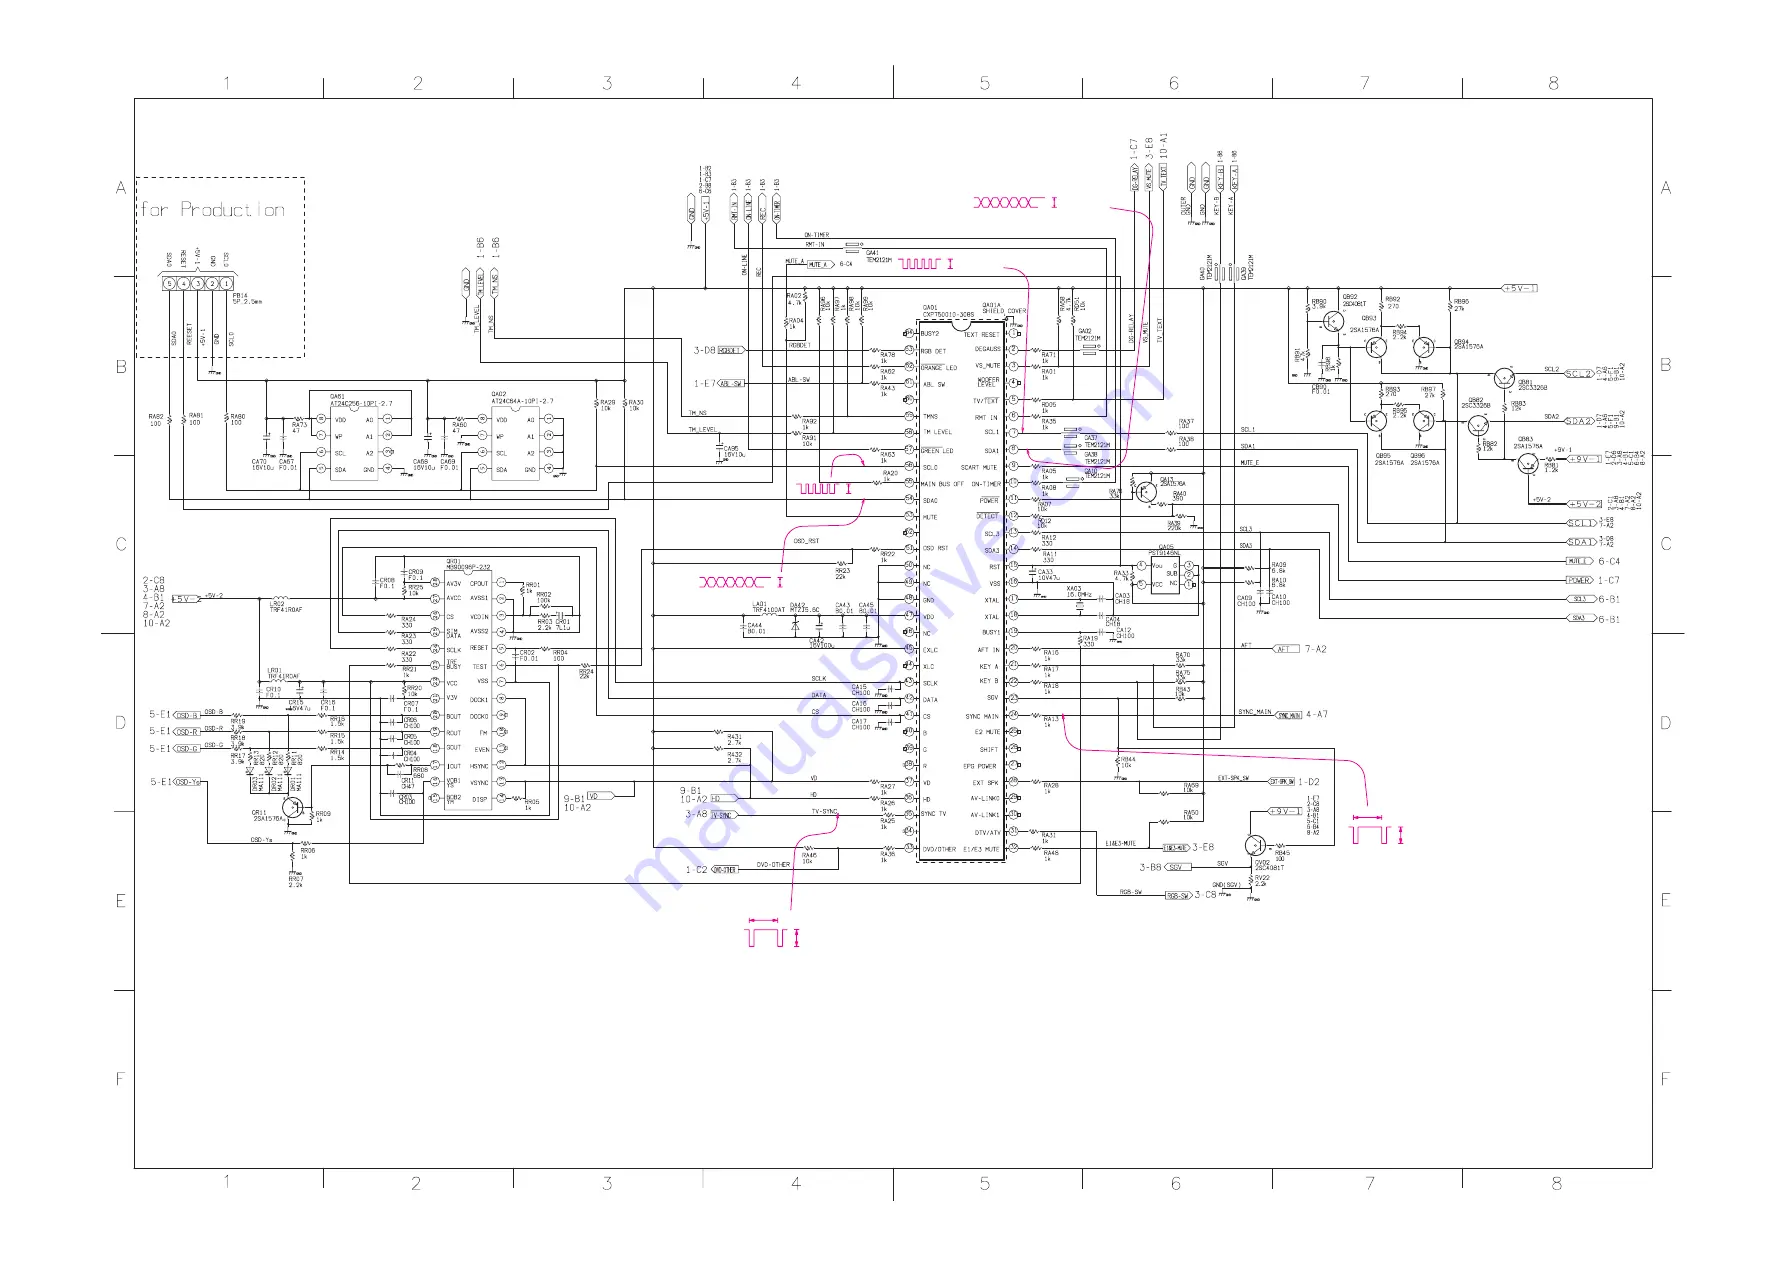Click the ABL_SW connector marked 1-E7
This screenshot has height=1263, width=1787.
tap(732, 383)
